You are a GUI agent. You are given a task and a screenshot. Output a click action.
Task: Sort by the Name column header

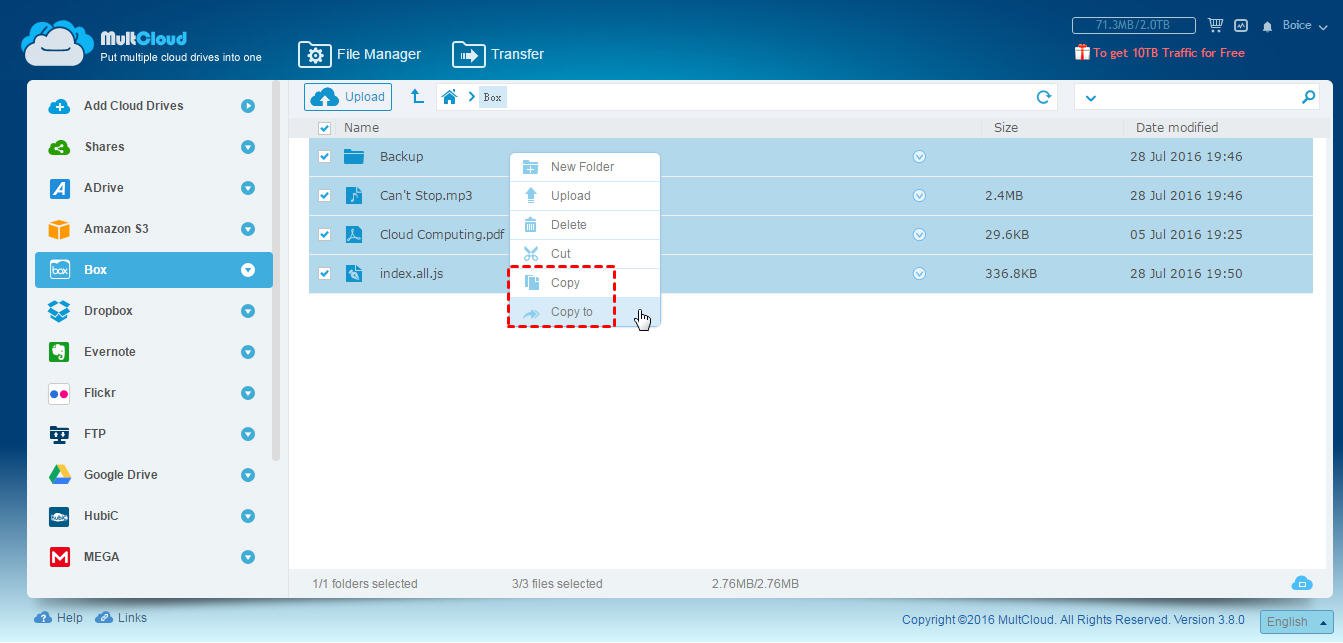pos(361,128)
